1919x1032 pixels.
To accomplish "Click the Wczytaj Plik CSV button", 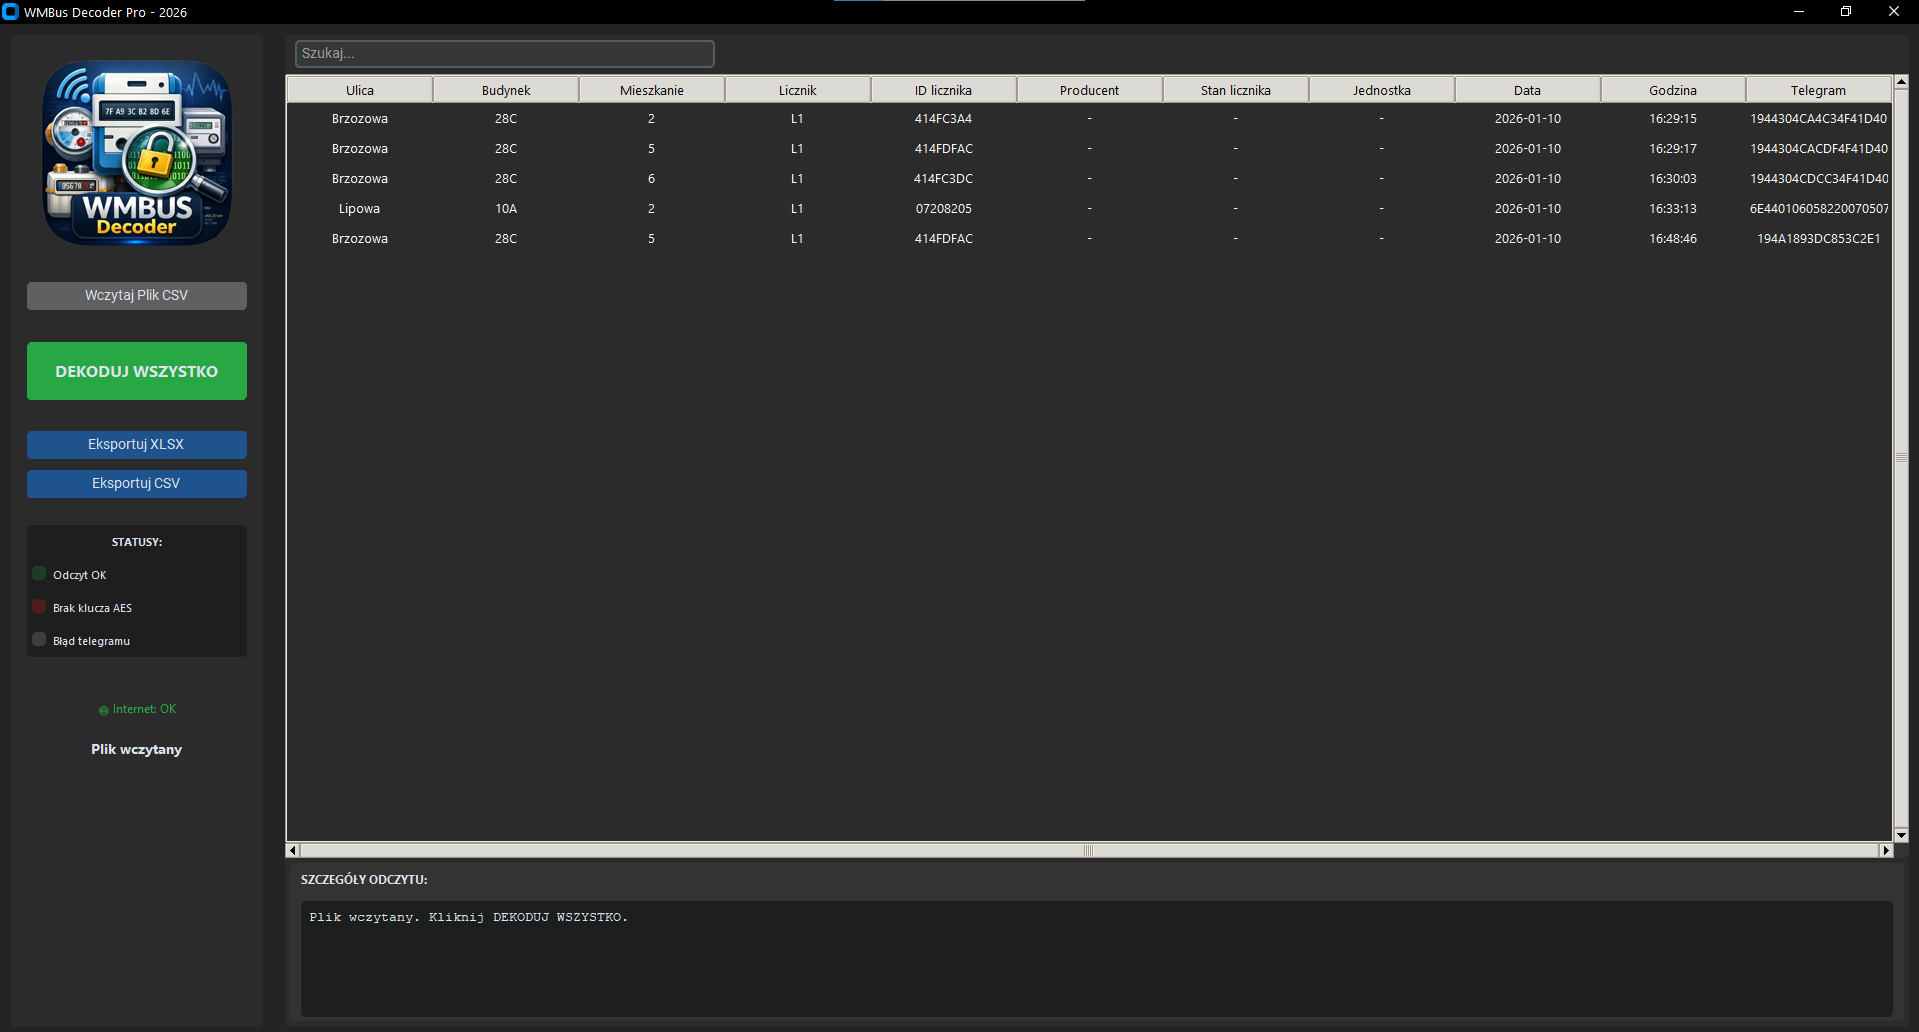I will pos(136,295).
